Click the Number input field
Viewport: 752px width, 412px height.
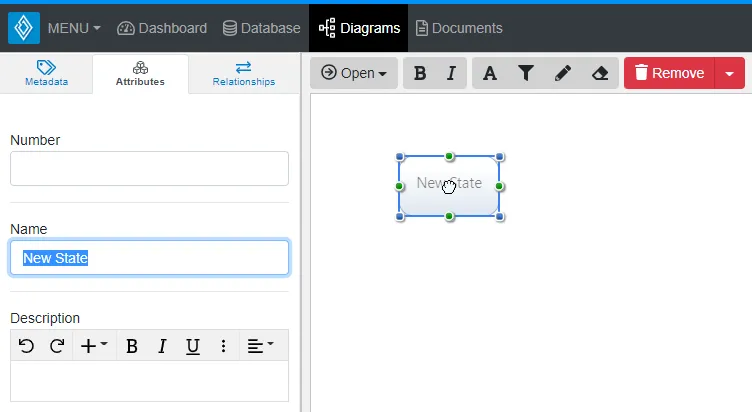click(149, 168)
